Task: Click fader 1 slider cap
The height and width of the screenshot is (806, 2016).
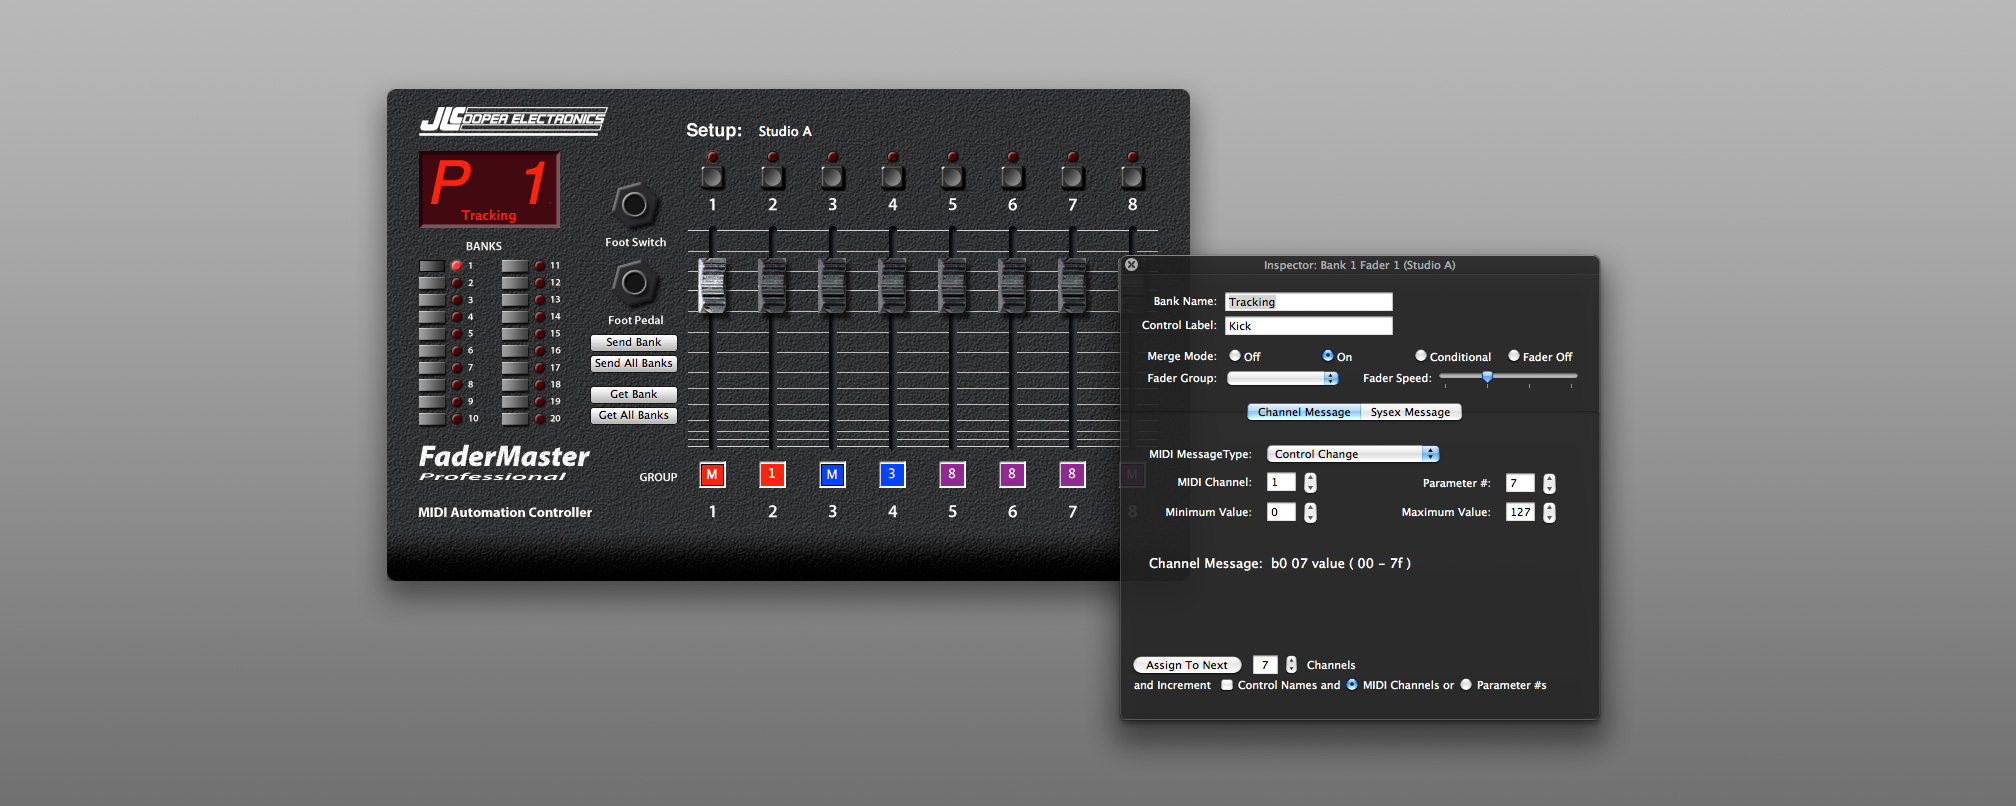Action: (x=712, y=285)
